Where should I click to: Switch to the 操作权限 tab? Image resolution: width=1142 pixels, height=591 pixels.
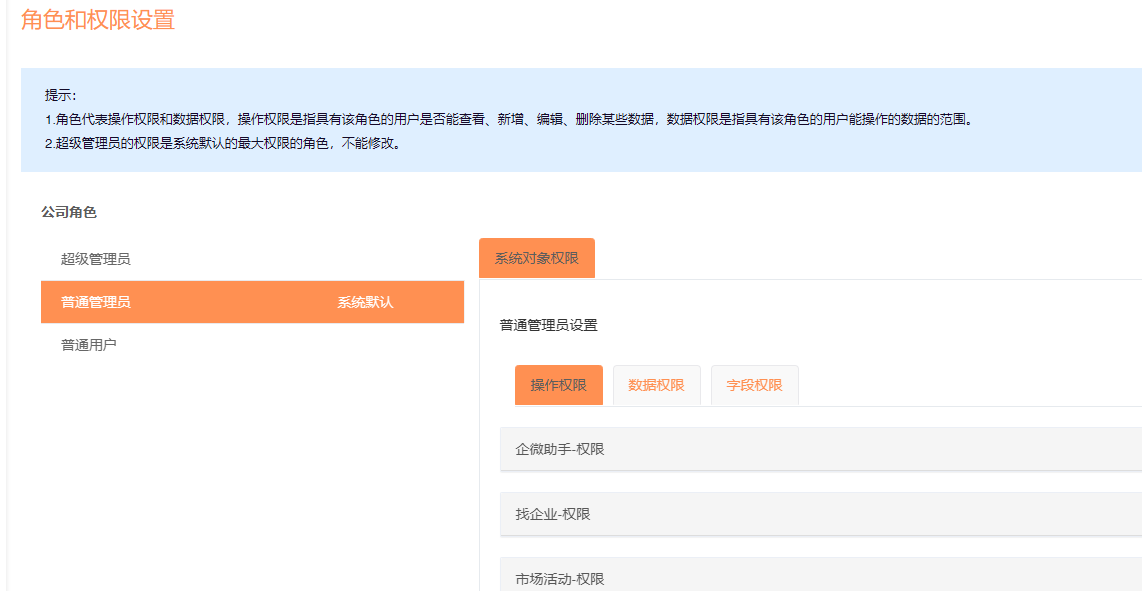(559, 385)
